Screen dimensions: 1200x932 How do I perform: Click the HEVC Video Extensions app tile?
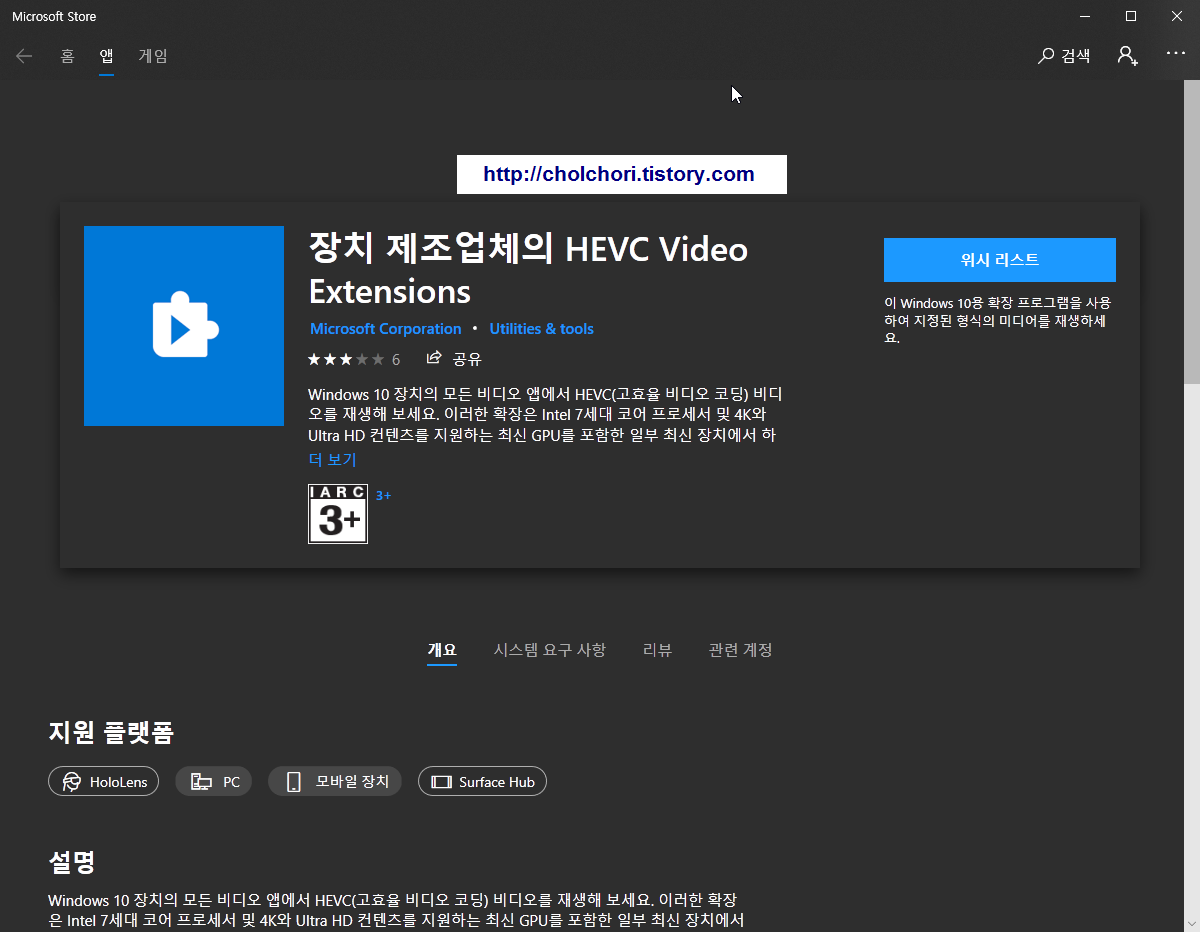[x=184, y=326]
